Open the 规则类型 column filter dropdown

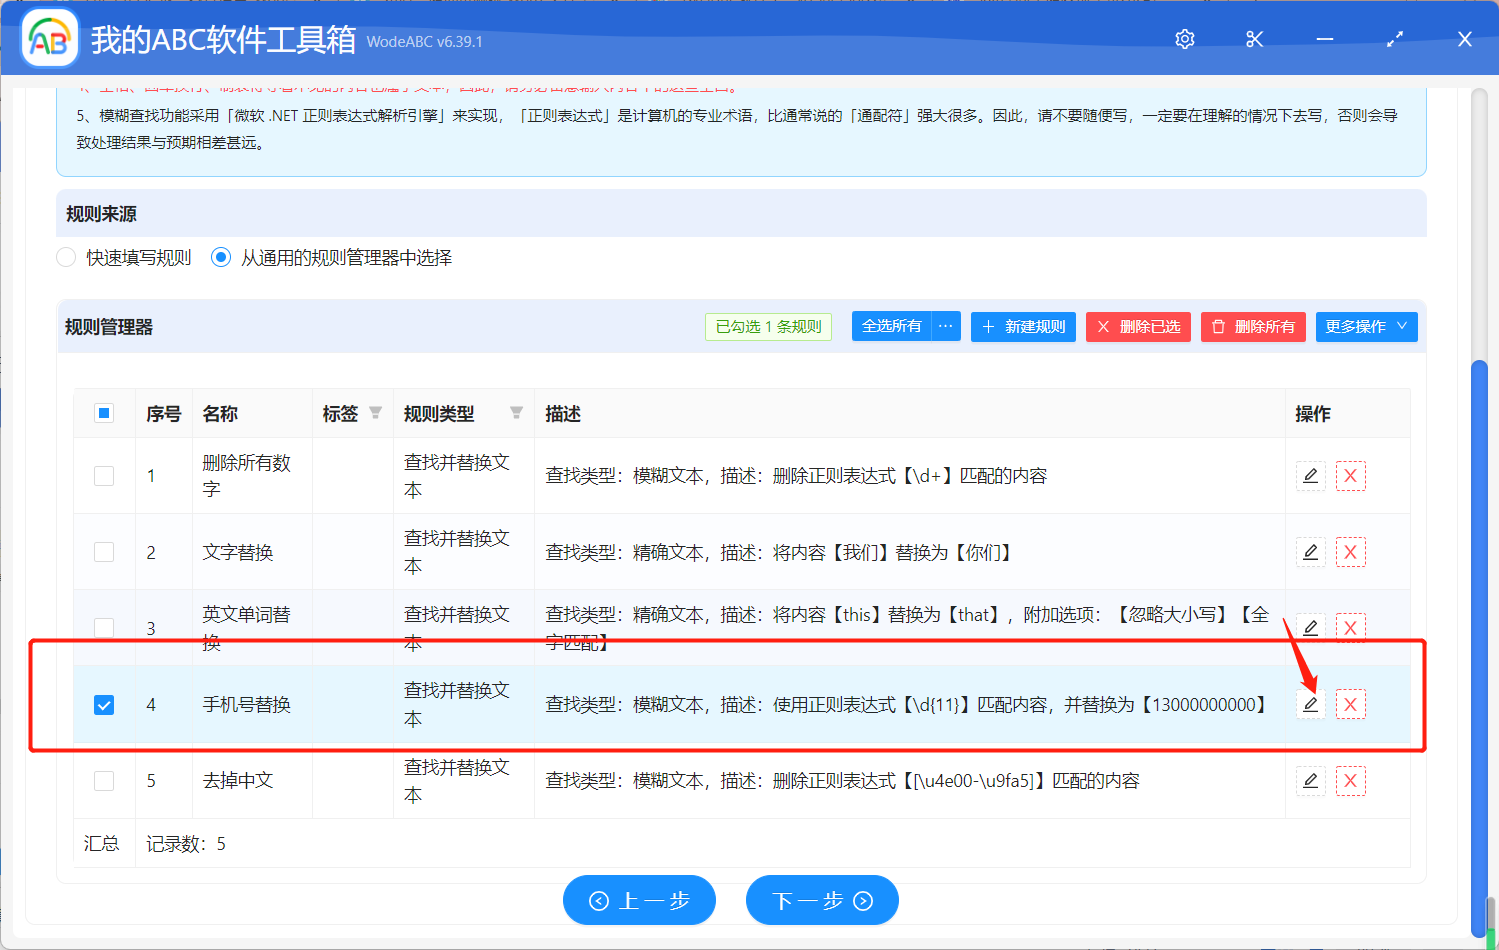[x=517, y=412]
